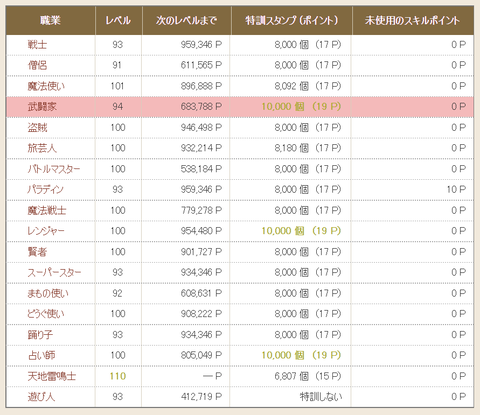Click the 職業 column header
The image size is (480, 415).
click(50, 20)
